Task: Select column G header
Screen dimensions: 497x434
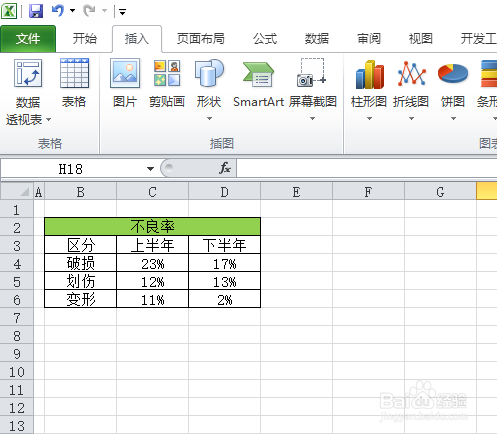Action: [x=440, y=192]
